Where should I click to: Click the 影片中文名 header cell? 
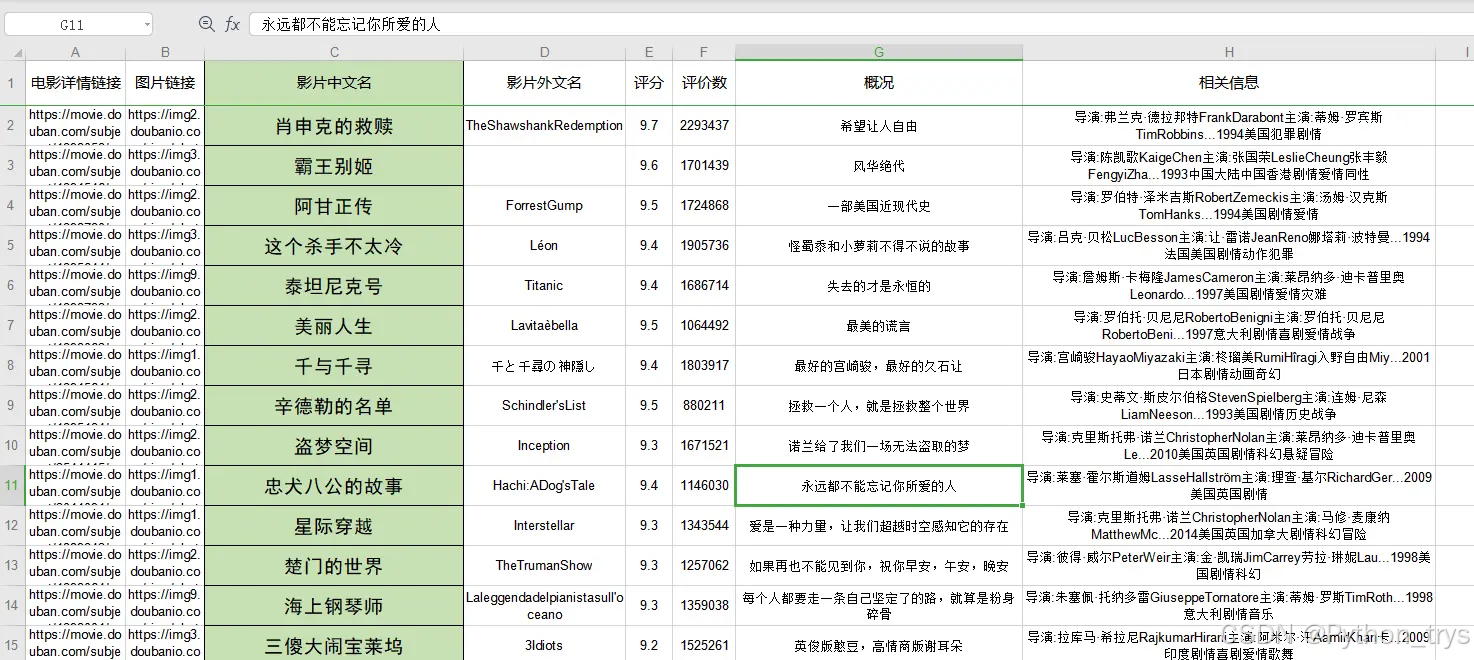tap(334, 83)
